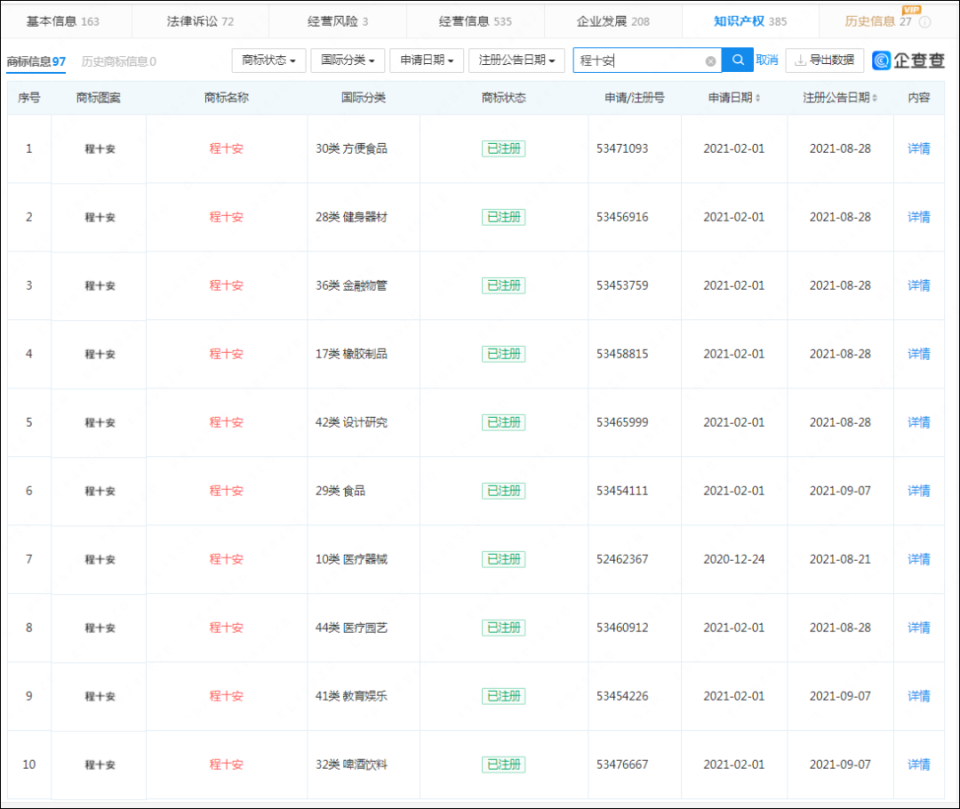Open the 商标状态 dropdown filter
This screenshot has width=960, height=809.
pyautogui.click(x=269, y=61)
